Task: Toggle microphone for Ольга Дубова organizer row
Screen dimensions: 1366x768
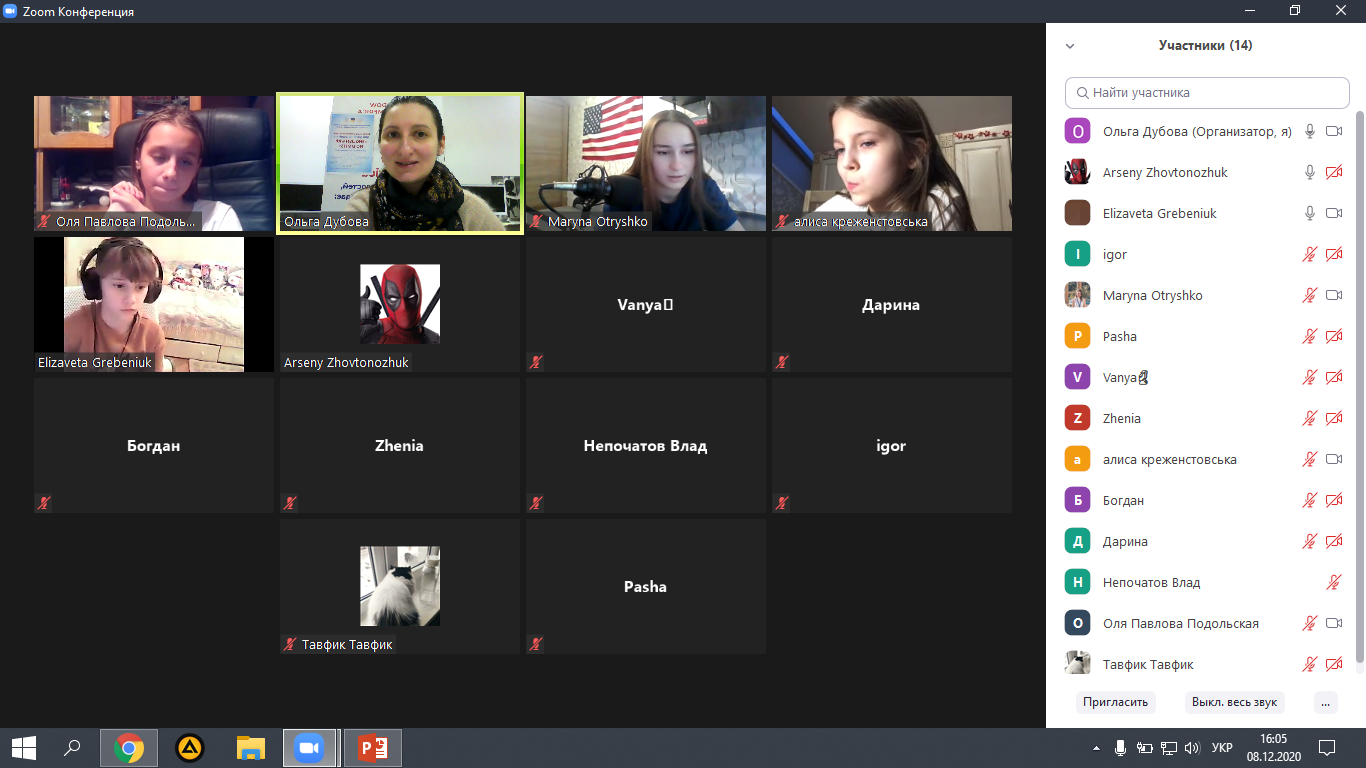Action: point(1309,131)
